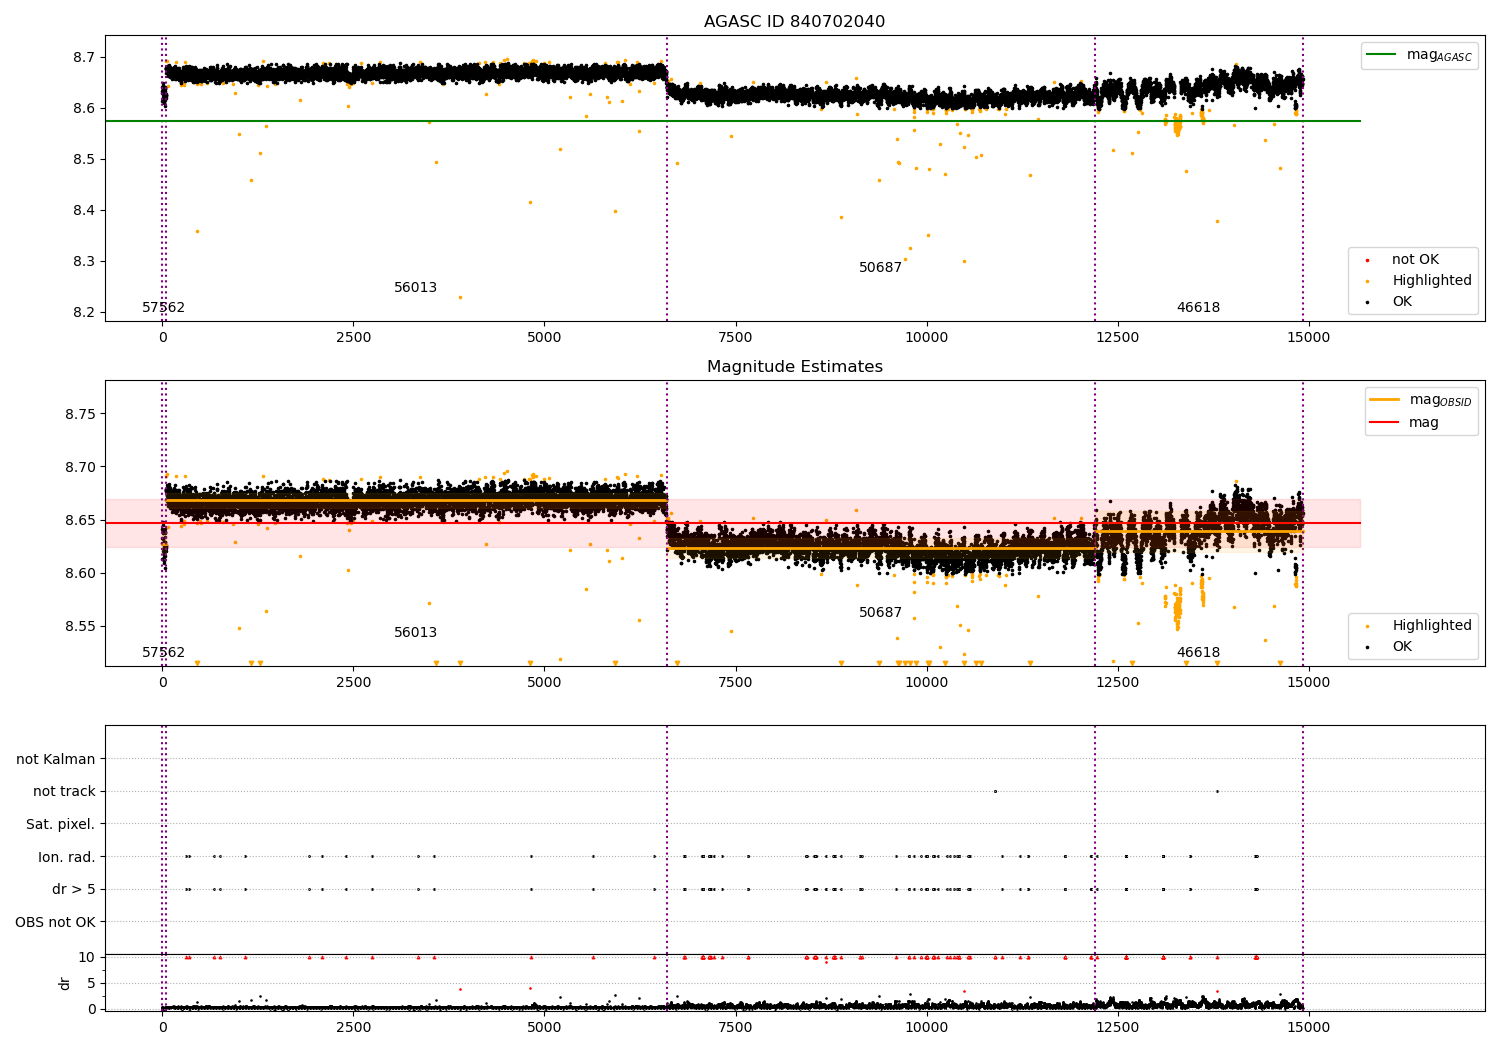
Task: Click x-tick 10000 on the bottom plot
Action: [x=927, y=1028]
